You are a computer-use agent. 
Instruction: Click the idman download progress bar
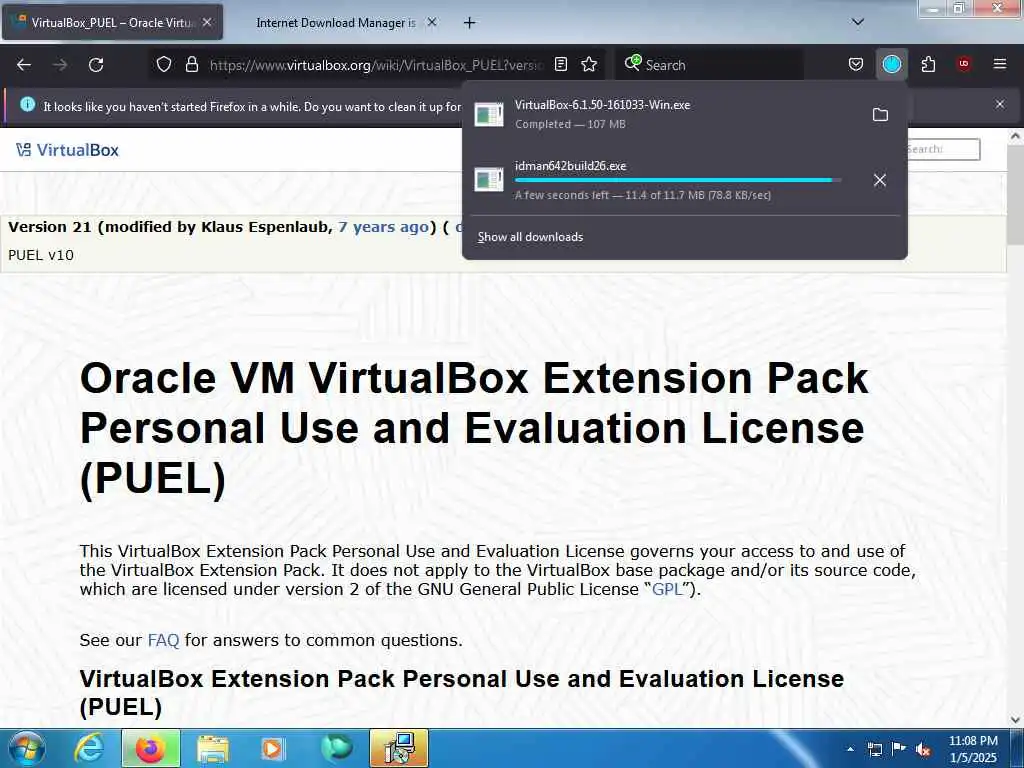678,180
